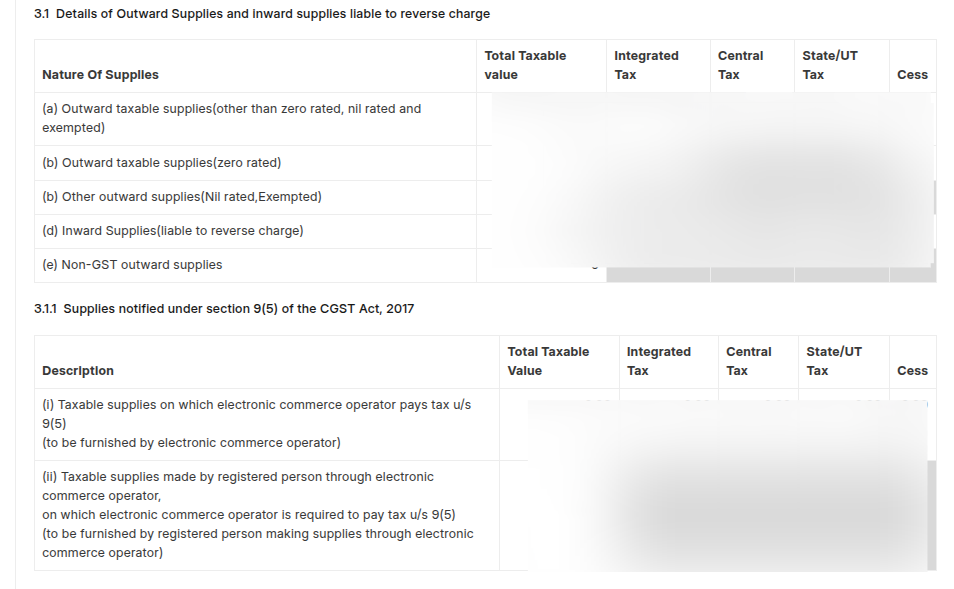Click the 'Cess' header of the 3.1 table
Image resolution: width=954 pixels, height=589 pixels.
[x=912, y=75]
